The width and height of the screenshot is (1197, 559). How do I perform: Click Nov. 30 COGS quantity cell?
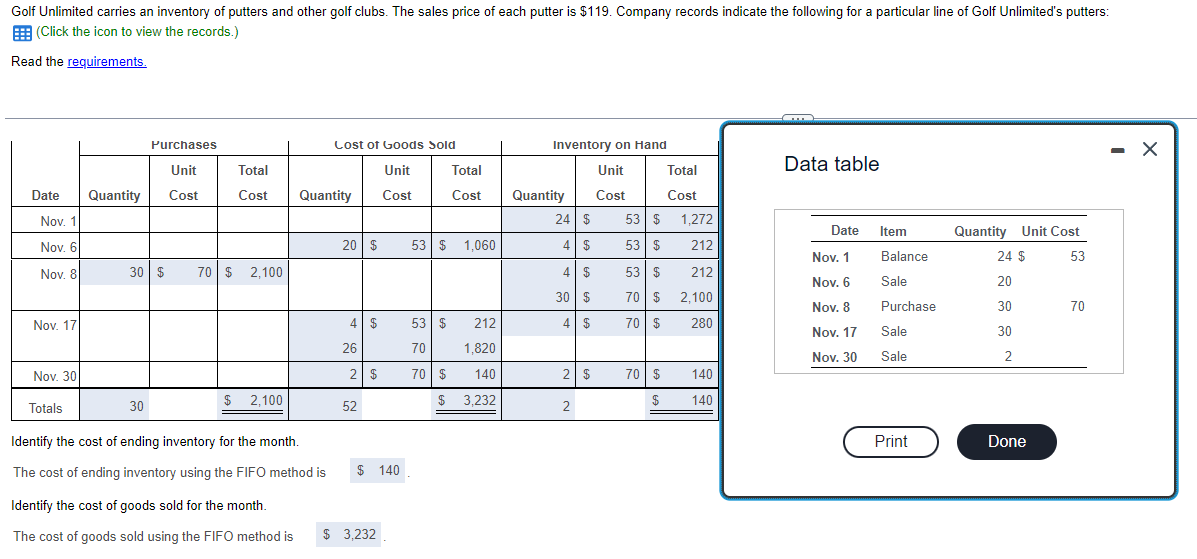(x=328, y=374)
